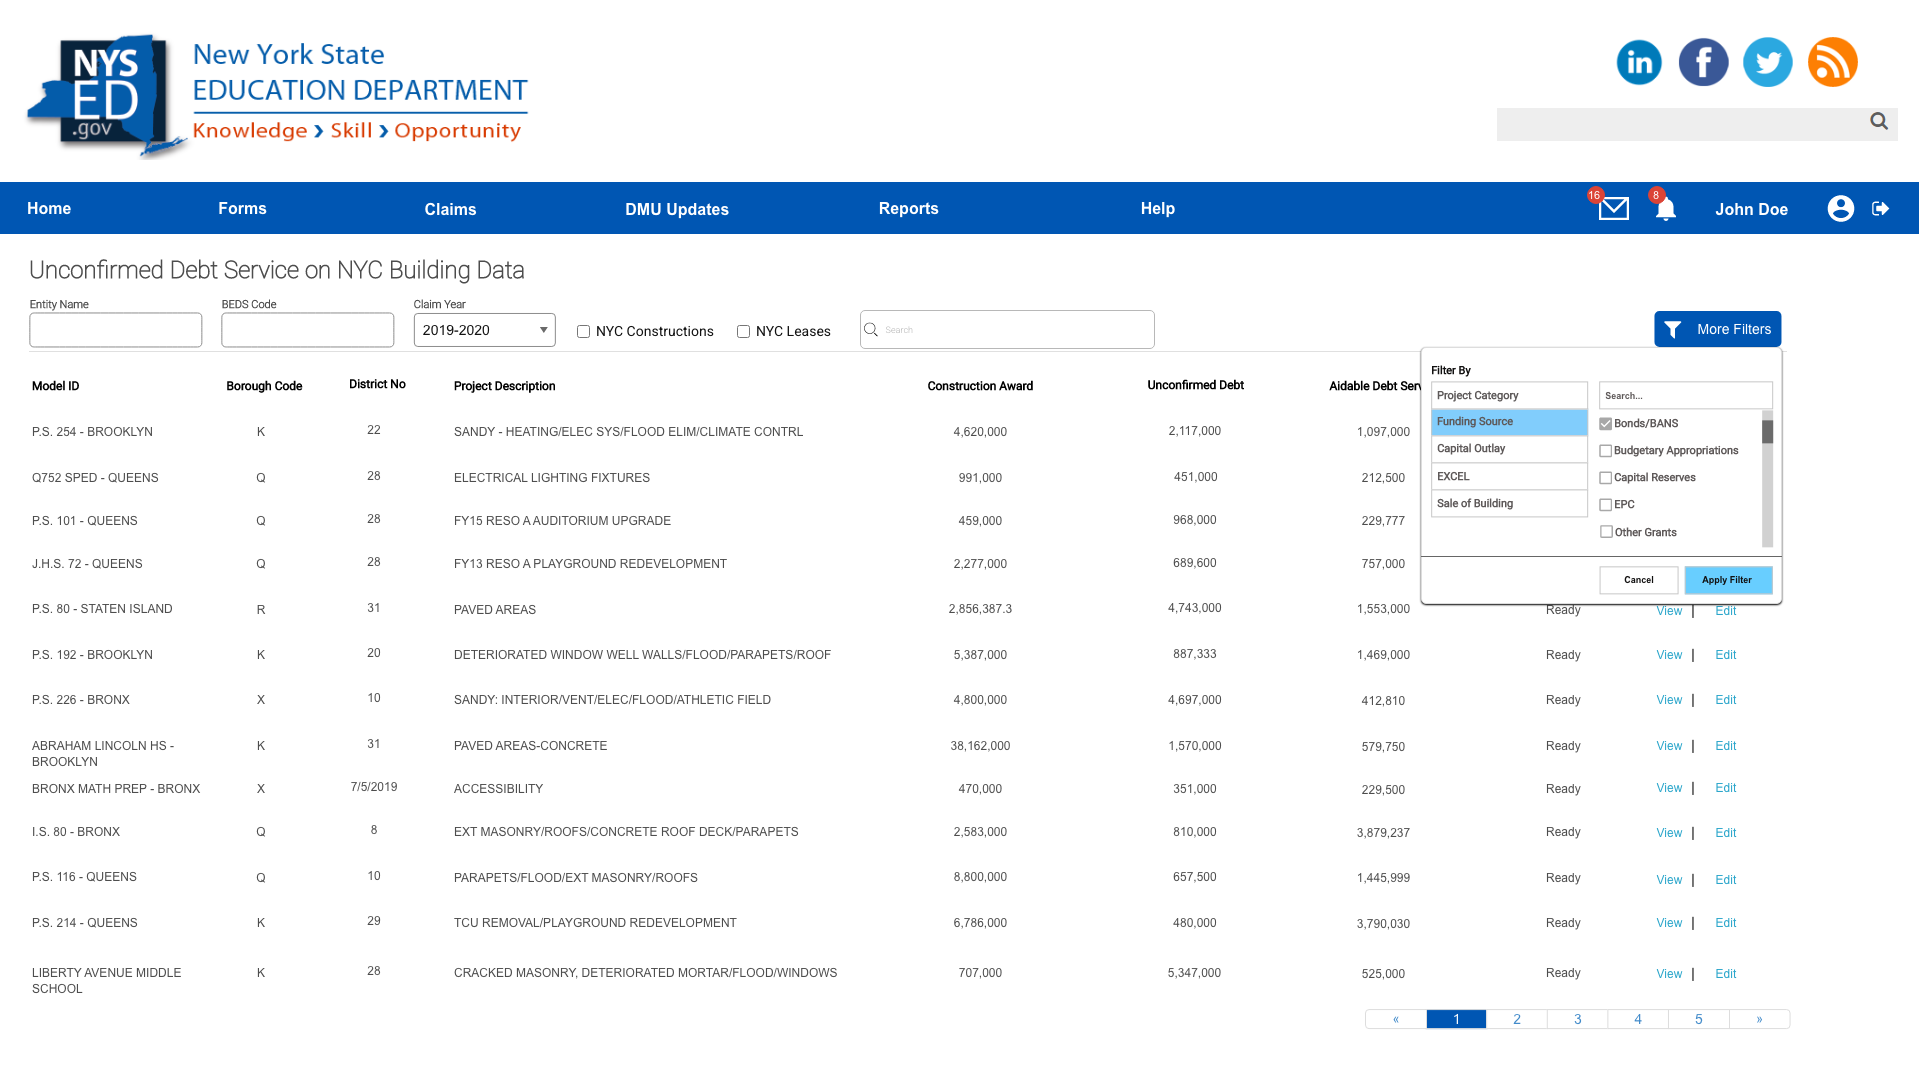Click the logout arrow icon
The image size is (1920, 1080).
click(1880, 208)
